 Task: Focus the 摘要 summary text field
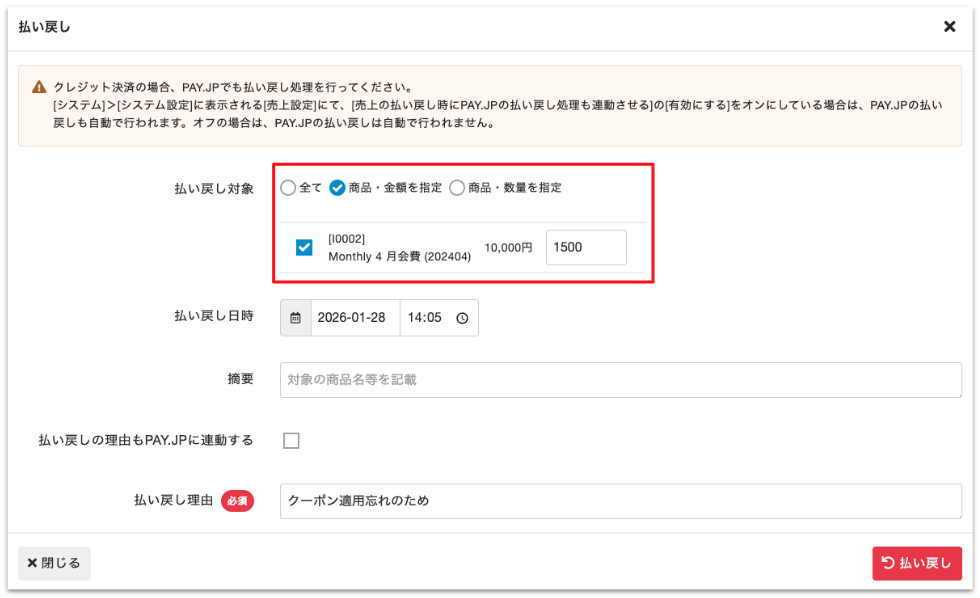620,380
